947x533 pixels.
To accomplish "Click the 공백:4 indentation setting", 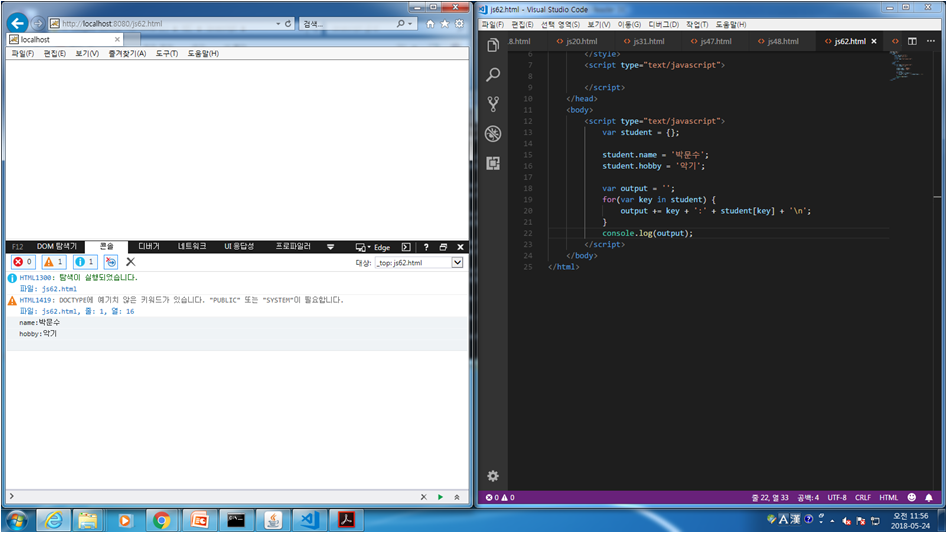I will [807, 497].
